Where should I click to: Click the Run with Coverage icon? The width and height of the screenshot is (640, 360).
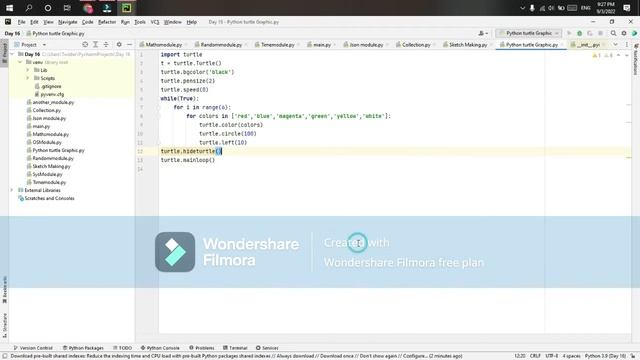tap(590, 33)
